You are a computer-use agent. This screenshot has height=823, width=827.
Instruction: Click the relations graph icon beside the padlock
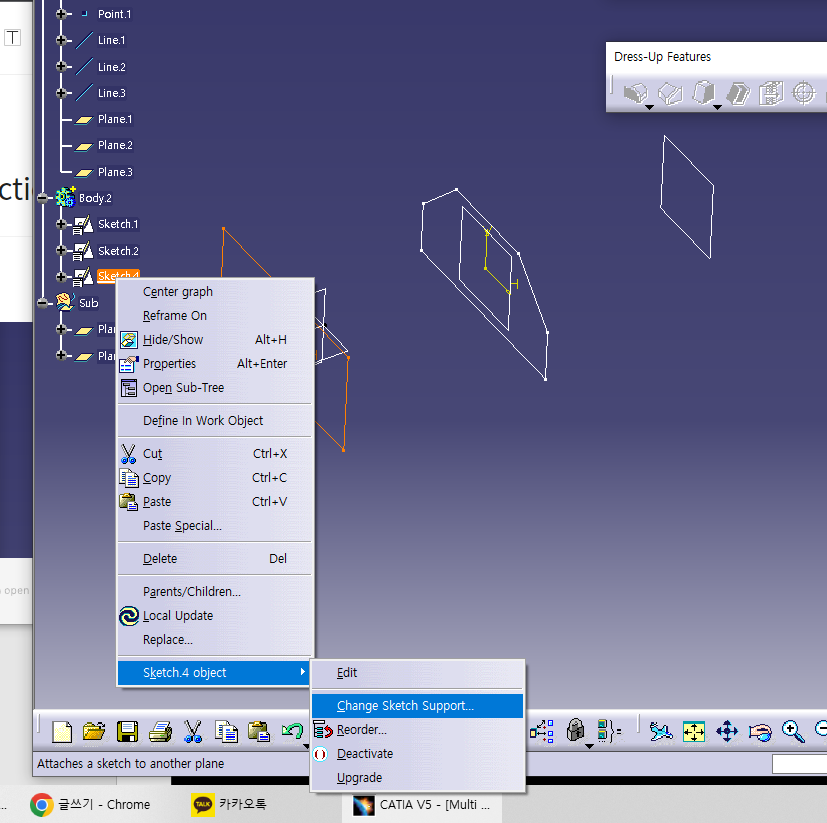coord(542,732)
